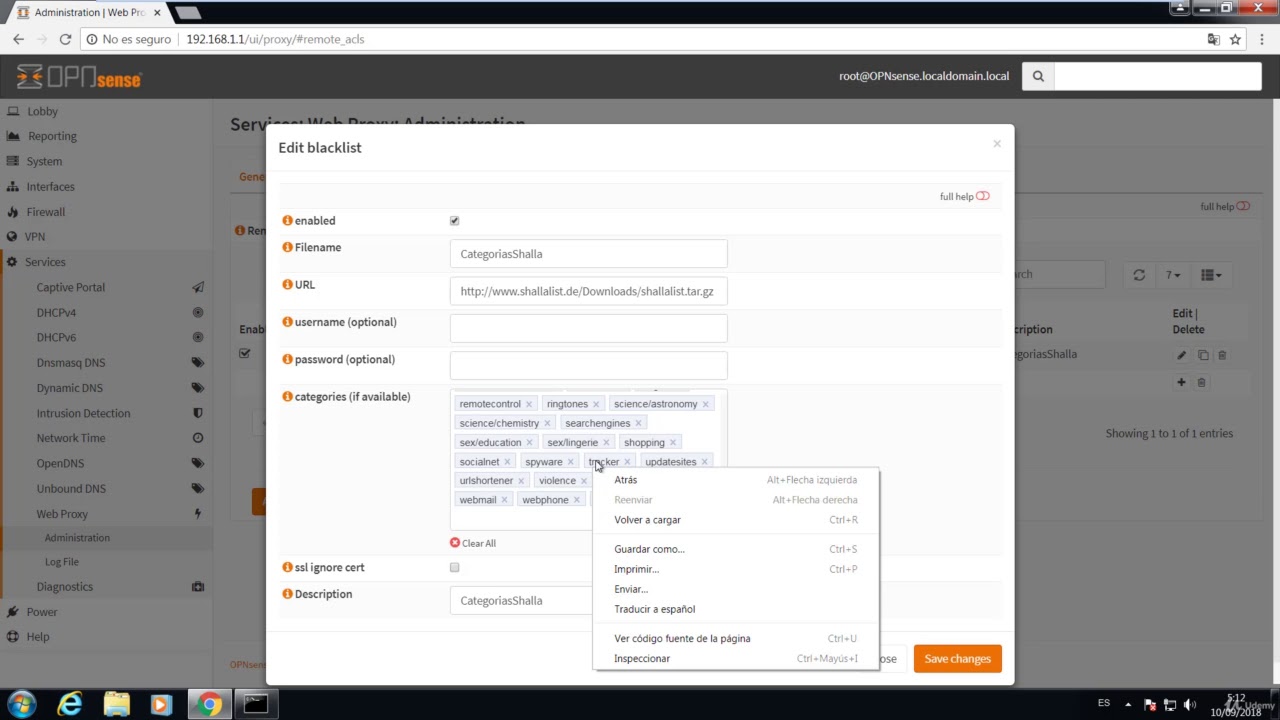The height and width of the screenshot is (720, 1280).
Task: Click the OPNsense logo
Action: pos(79,77)
